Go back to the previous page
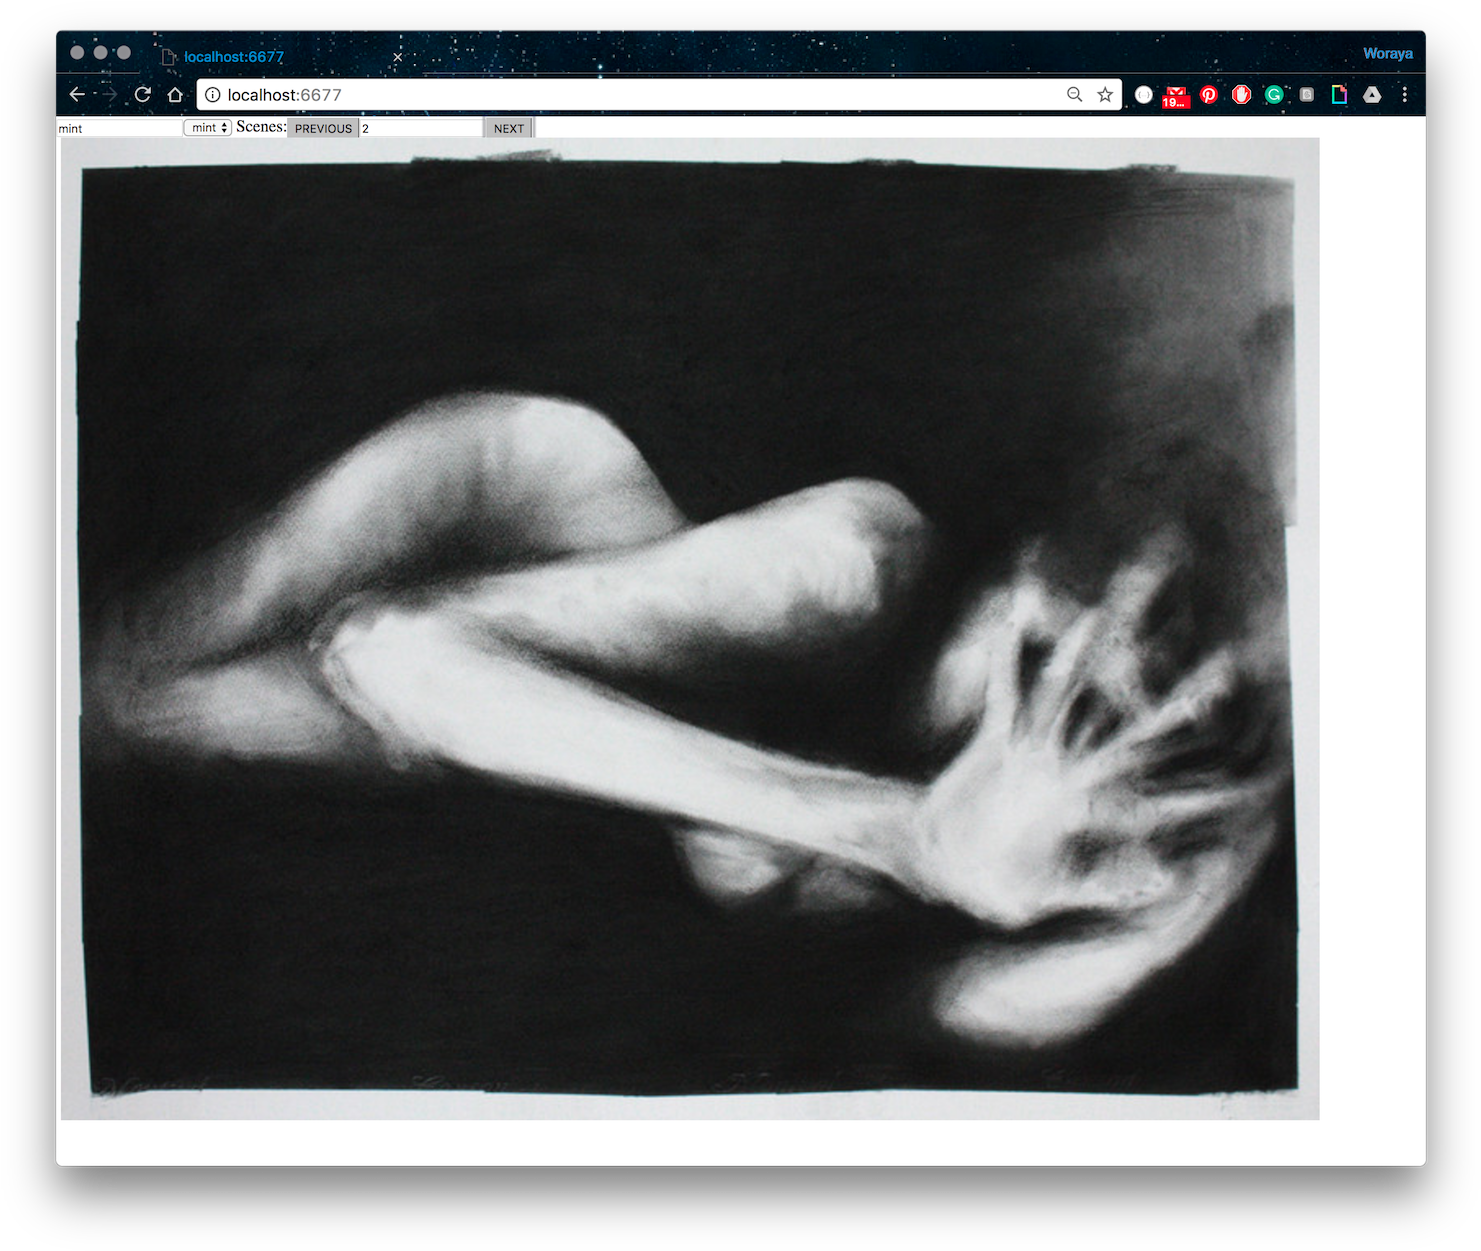Screen dimensions: 1481x1251 pyautogui.click(x=77, y=94)
